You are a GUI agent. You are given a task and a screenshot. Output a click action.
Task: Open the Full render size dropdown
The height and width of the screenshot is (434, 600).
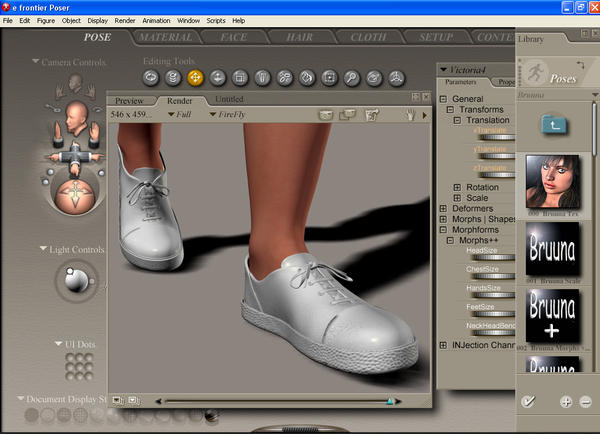tap(171, 114)
